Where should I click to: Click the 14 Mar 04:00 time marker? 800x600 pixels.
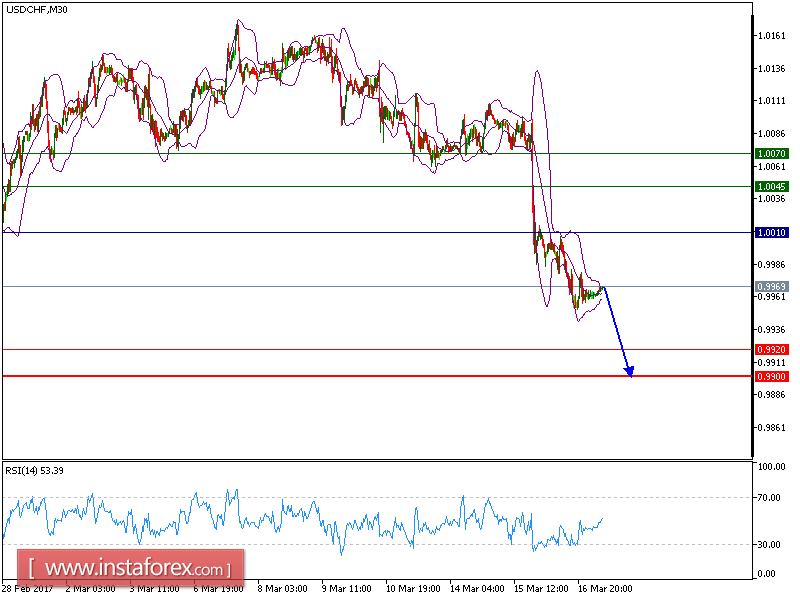point(477,589)
